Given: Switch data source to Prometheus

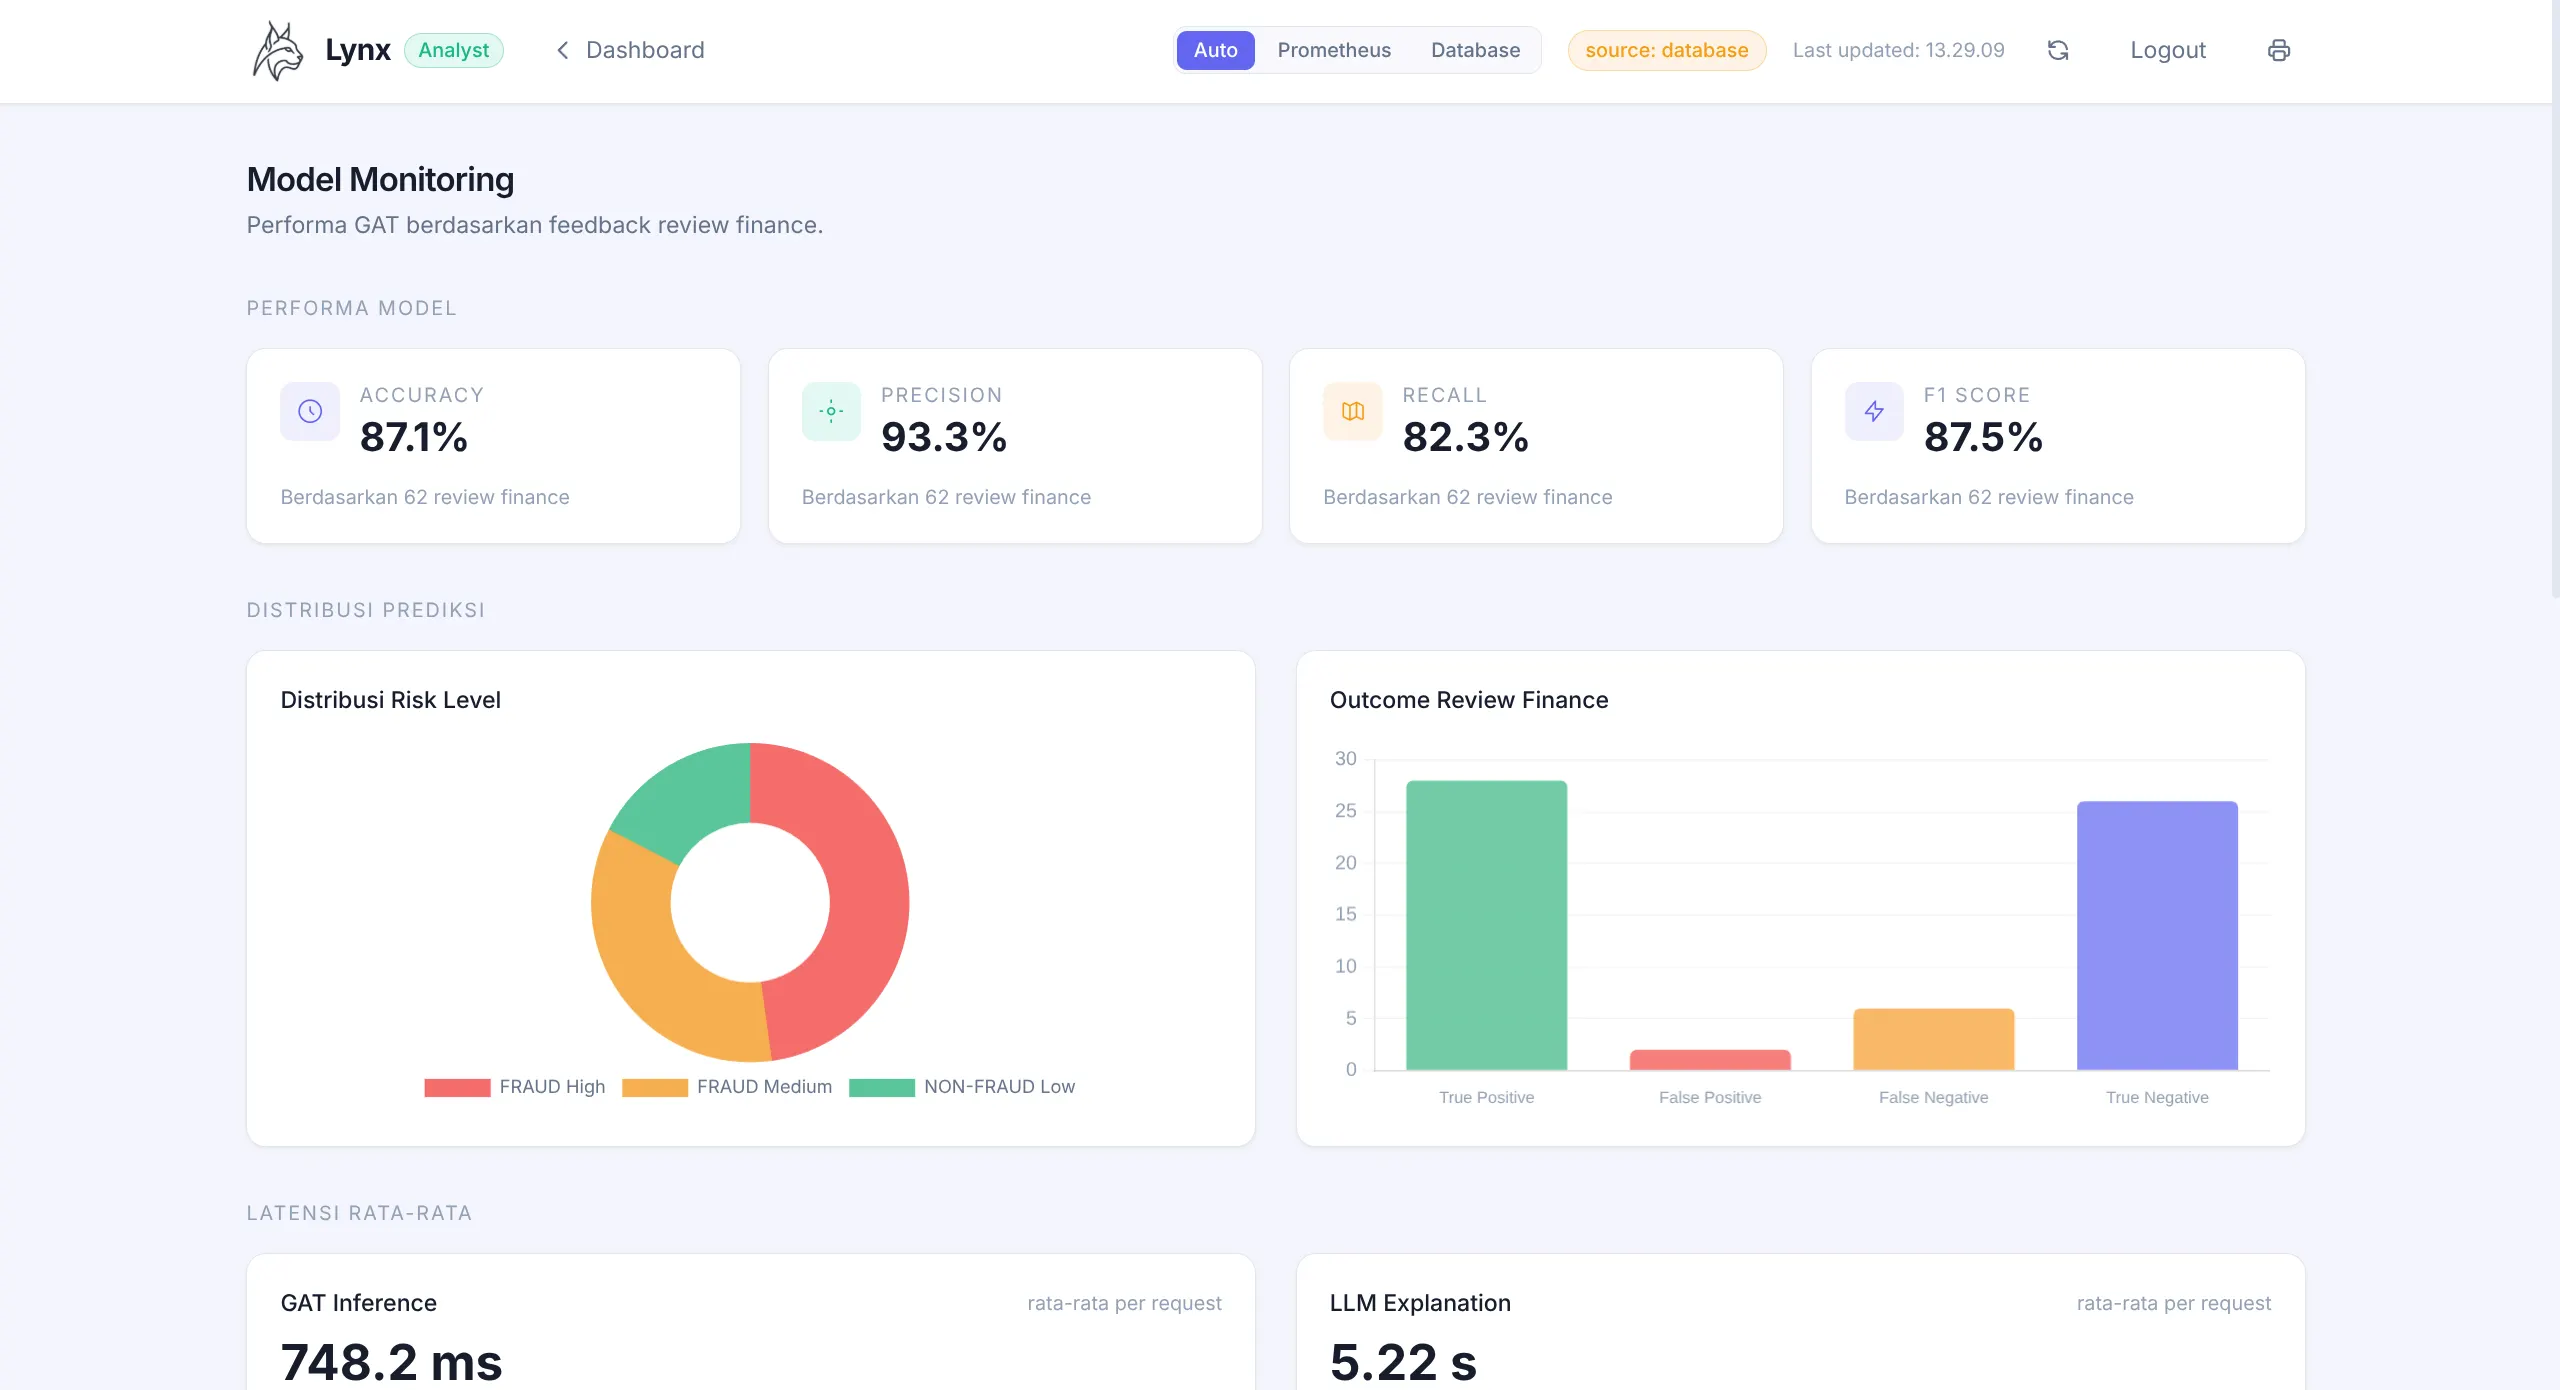Looking at the screenshot, I should [1334, 50].
